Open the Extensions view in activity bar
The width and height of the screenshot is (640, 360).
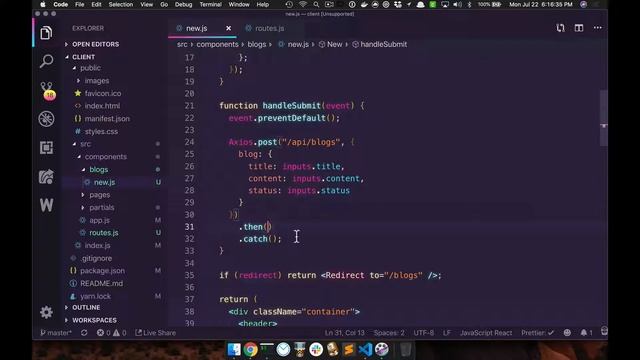(x=46, y=147)
